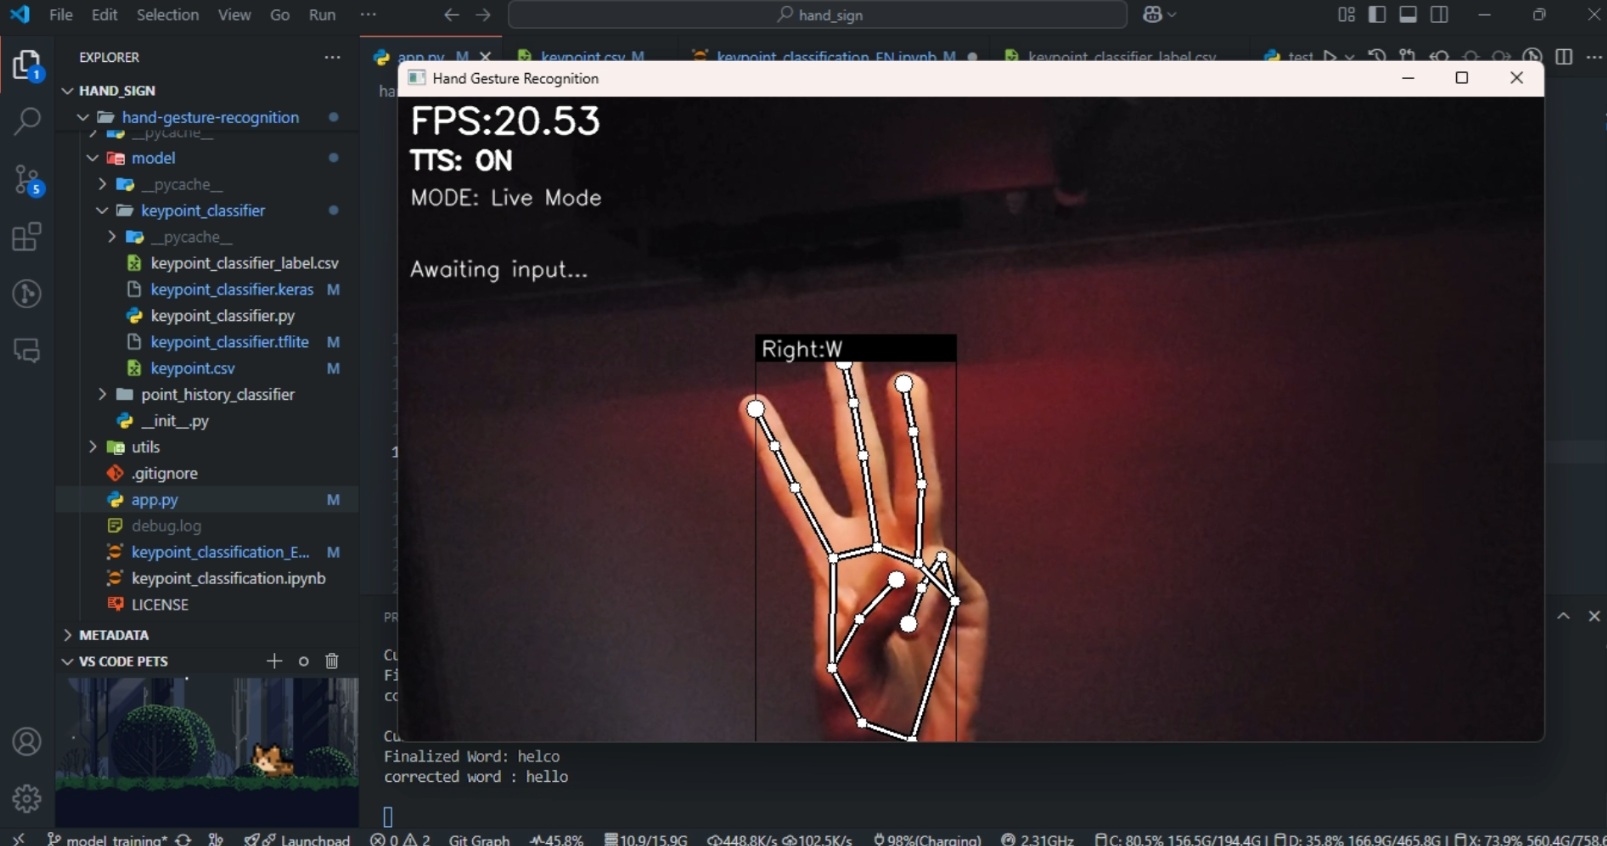Open the Edit menu
This screenshot has height=846, width=1607.
[x=104, y=15]
